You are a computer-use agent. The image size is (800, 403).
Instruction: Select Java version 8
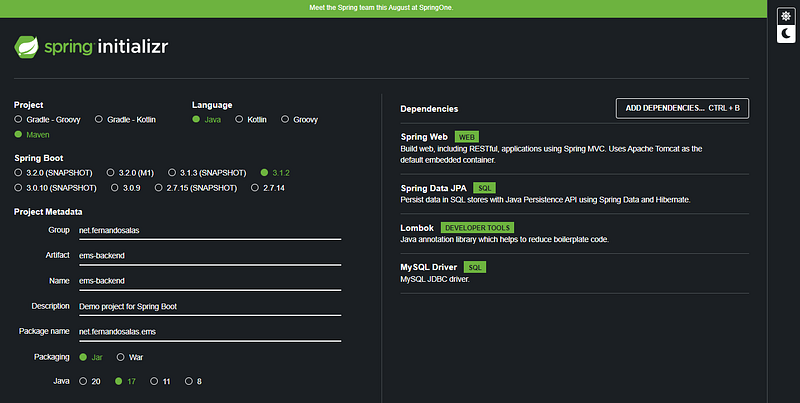[x=193, y=381]
